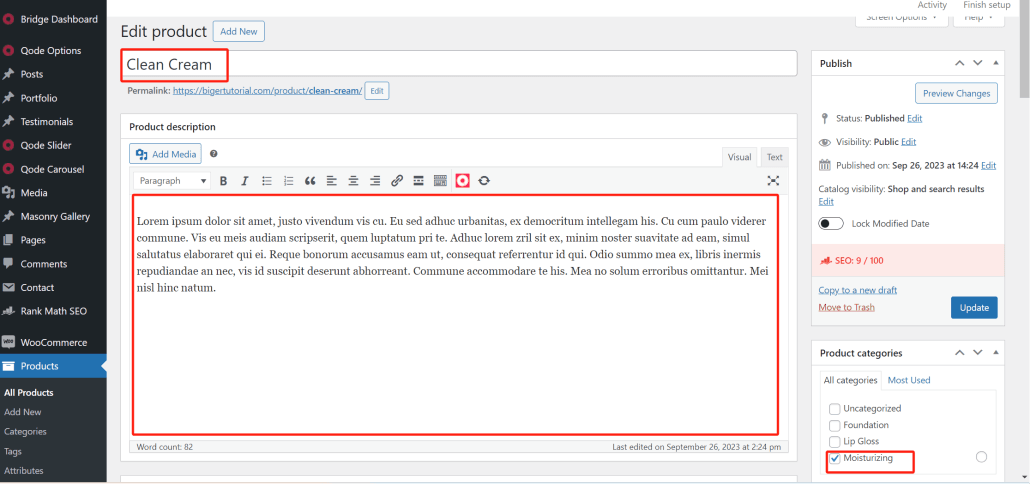Click Move to Trash link
The height and width of the screenshot is (484, 1030).
click(x=846, y=307)
